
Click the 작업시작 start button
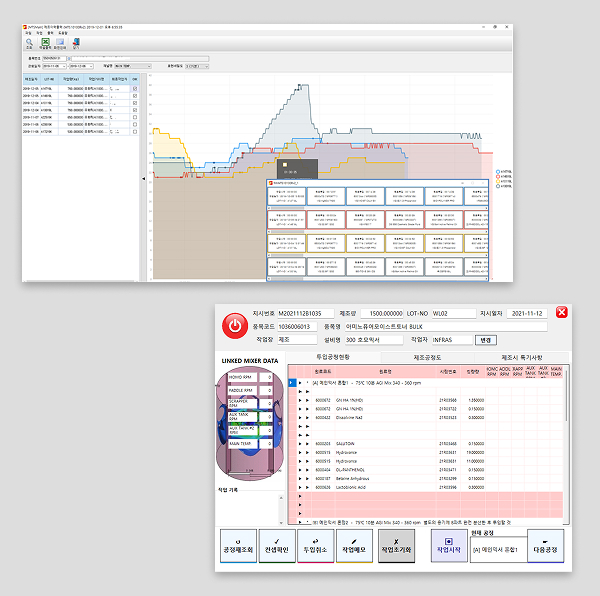pos(446,548)
